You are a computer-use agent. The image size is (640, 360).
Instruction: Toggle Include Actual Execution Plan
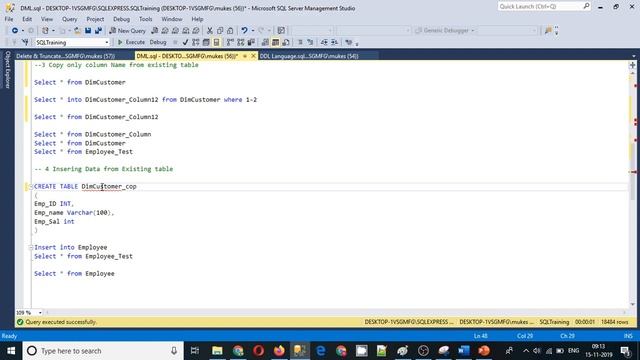click(x=230, y=42)
